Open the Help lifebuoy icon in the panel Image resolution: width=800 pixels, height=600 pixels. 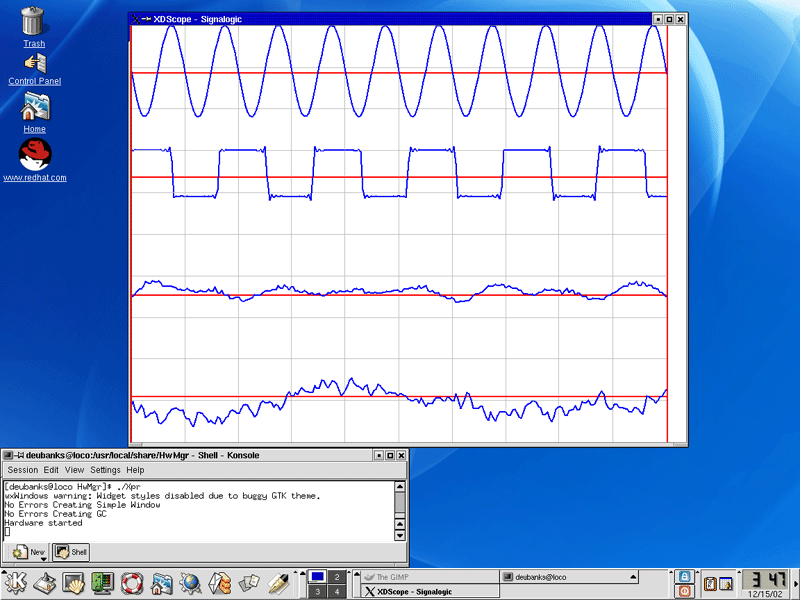click(x=132, y=584)
